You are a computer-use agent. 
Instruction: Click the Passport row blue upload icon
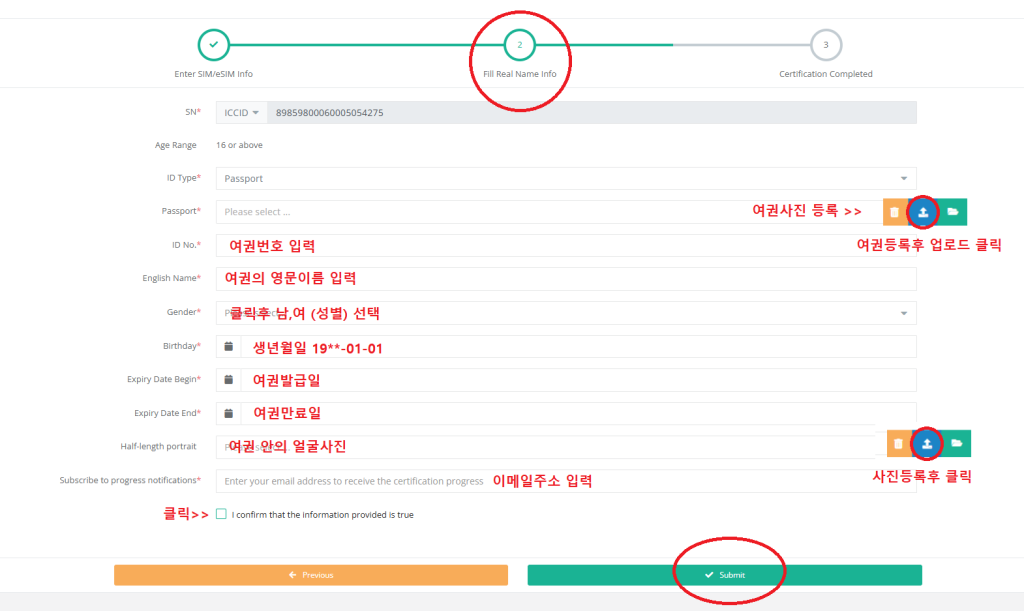click(923, 212)
